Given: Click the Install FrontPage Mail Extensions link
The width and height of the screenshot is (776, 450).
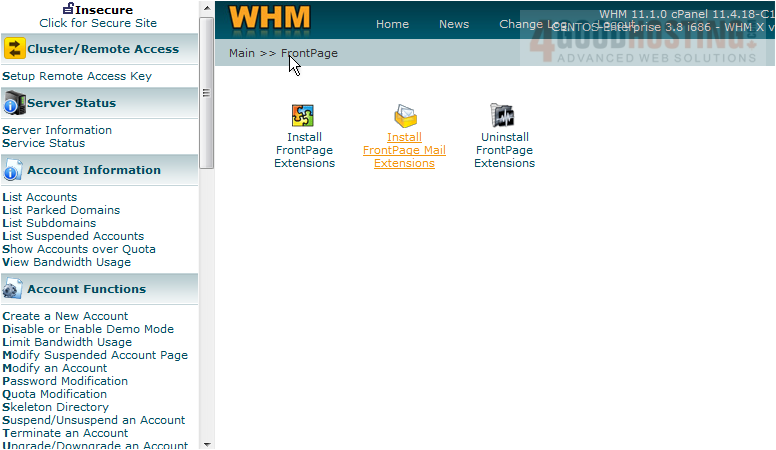Looking at the screenshot, I should (404, 150).
